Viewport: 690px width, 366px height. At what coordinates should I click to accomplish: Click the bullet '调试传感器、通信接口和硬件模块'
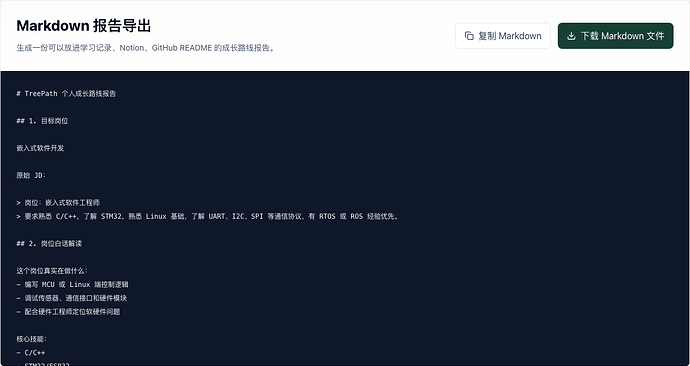click(72, 298)
